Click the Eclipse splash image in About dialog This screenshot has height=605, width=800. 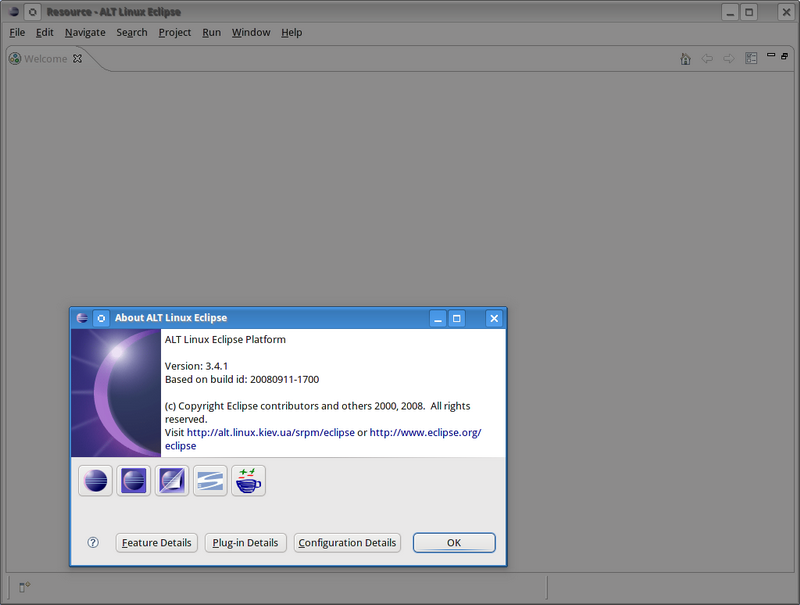[116, 393]
